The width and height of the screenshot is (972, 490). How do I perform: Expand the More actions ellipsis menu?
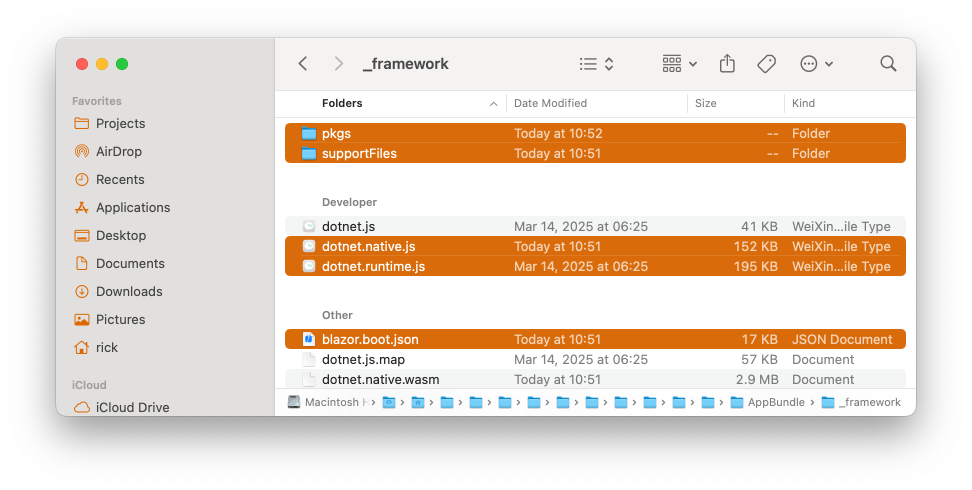pos(816,64)
